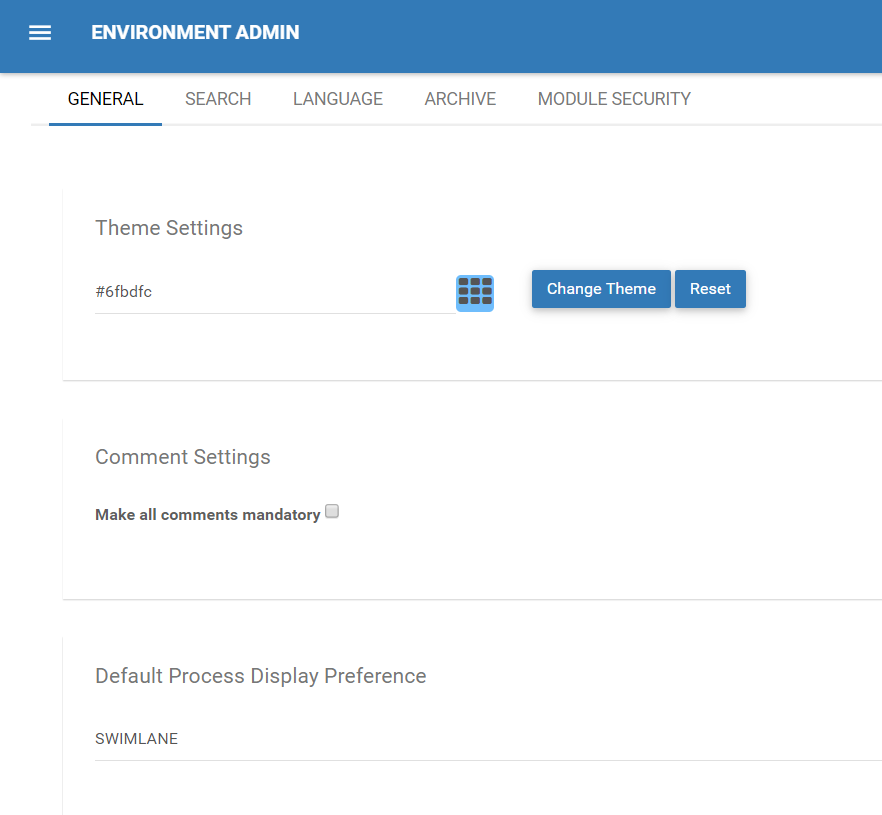Click the Comment Settings heading
882x815 pixels.
coord(183,457)
